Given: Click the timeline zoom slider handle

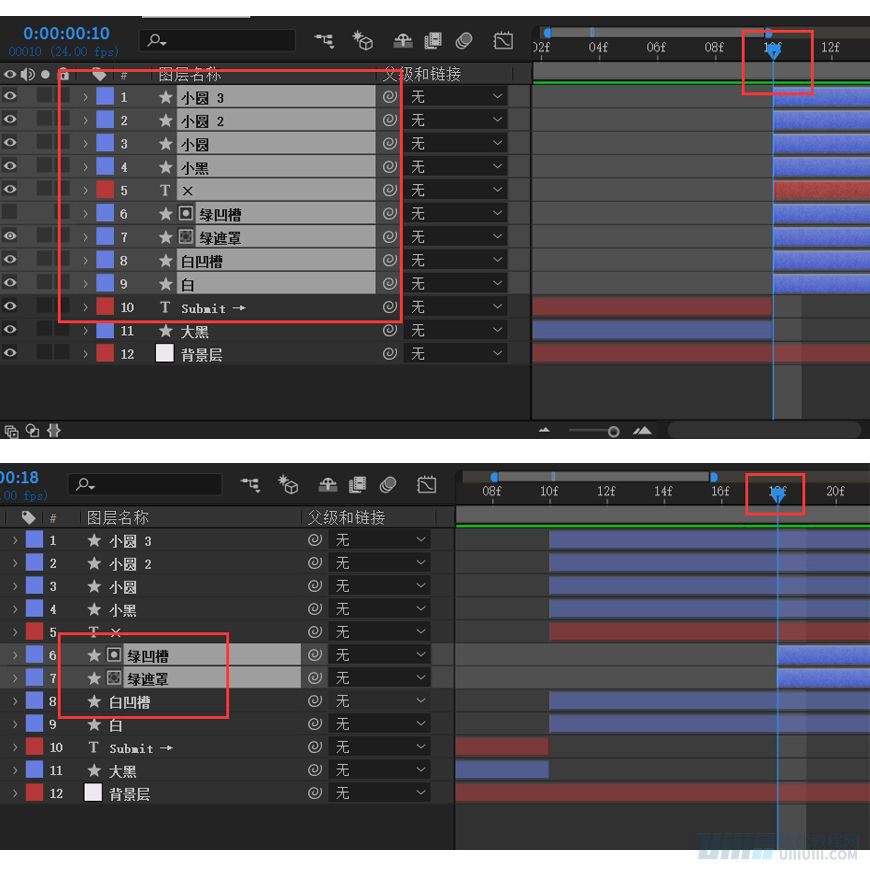Looking at the screenshot, I should coord(613,431).
